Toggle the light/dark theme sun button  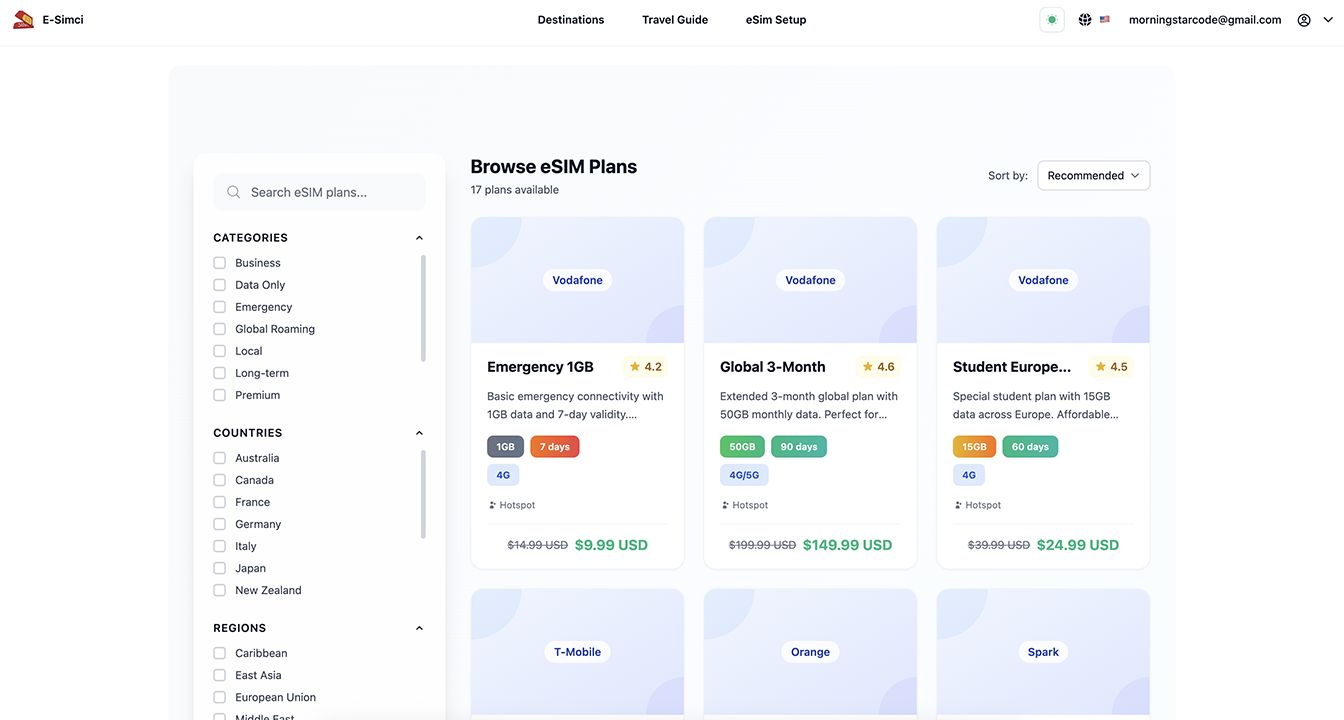[x=1052, y=20]
